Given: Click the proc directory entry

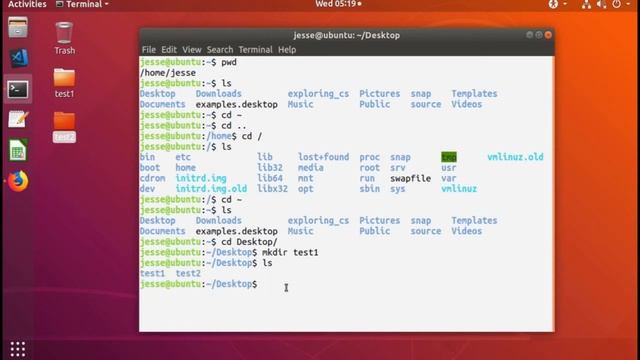Looking at the screenshot, I should click(369, 157).
